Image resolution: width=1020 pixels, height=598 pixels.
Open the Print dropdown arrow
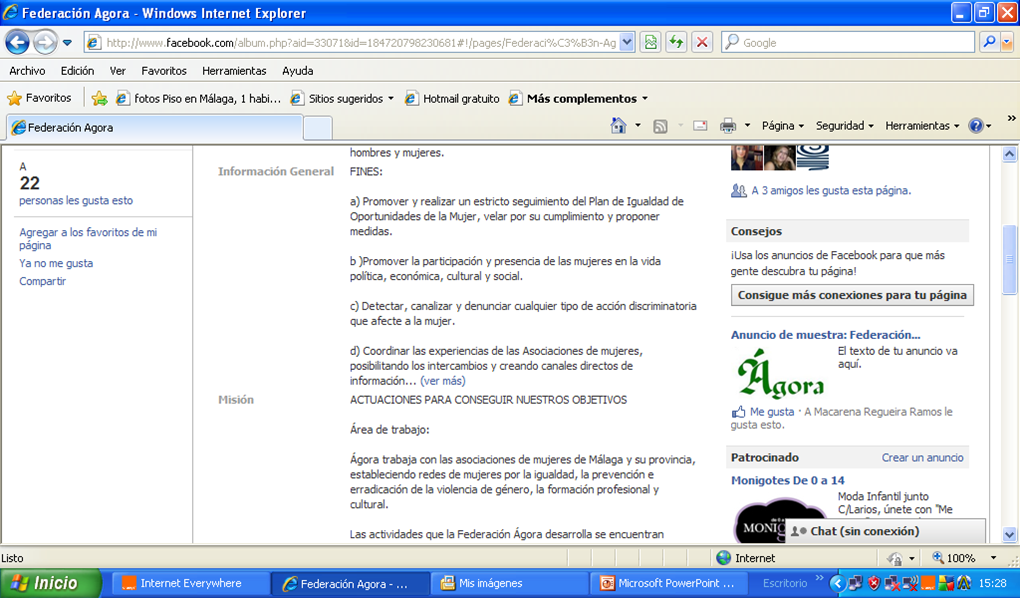point(747,126)
